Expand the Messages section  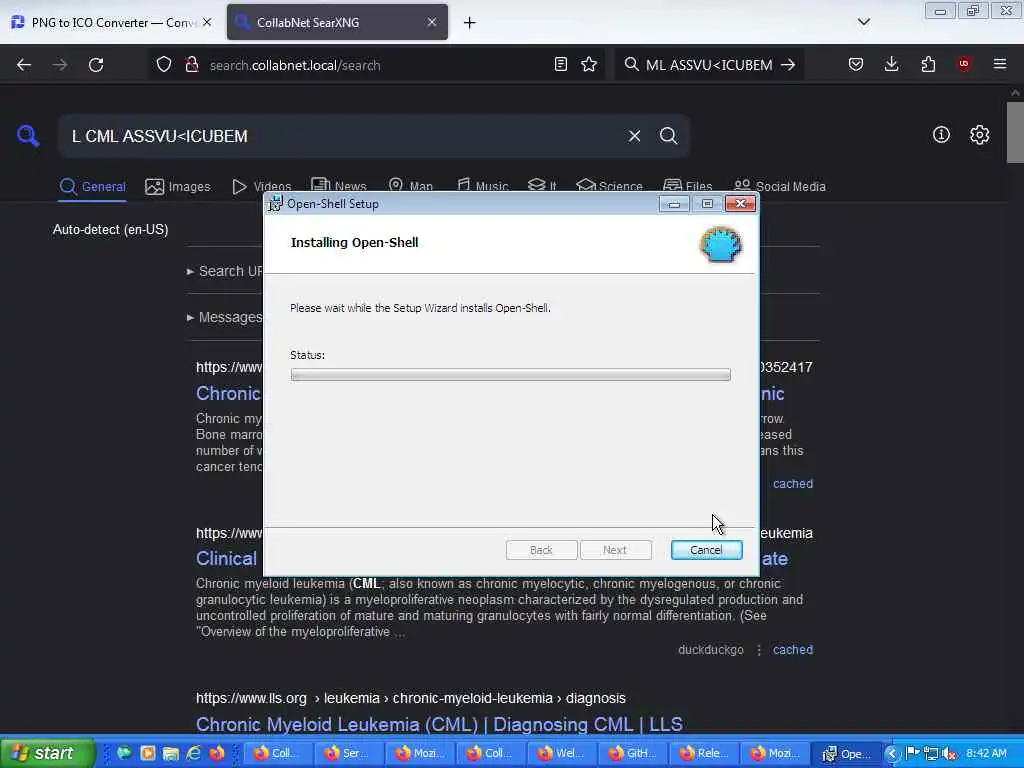(x=224, y=317)
